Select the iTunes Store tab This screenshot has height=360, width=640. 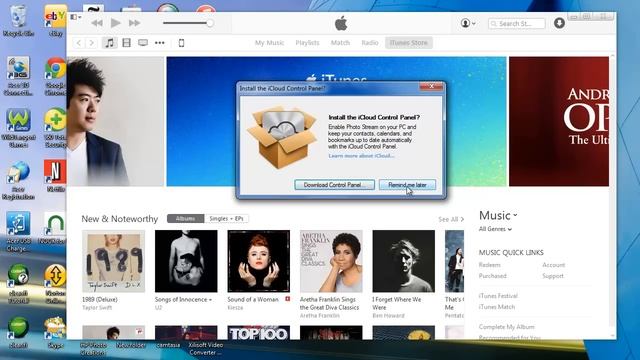409,43
